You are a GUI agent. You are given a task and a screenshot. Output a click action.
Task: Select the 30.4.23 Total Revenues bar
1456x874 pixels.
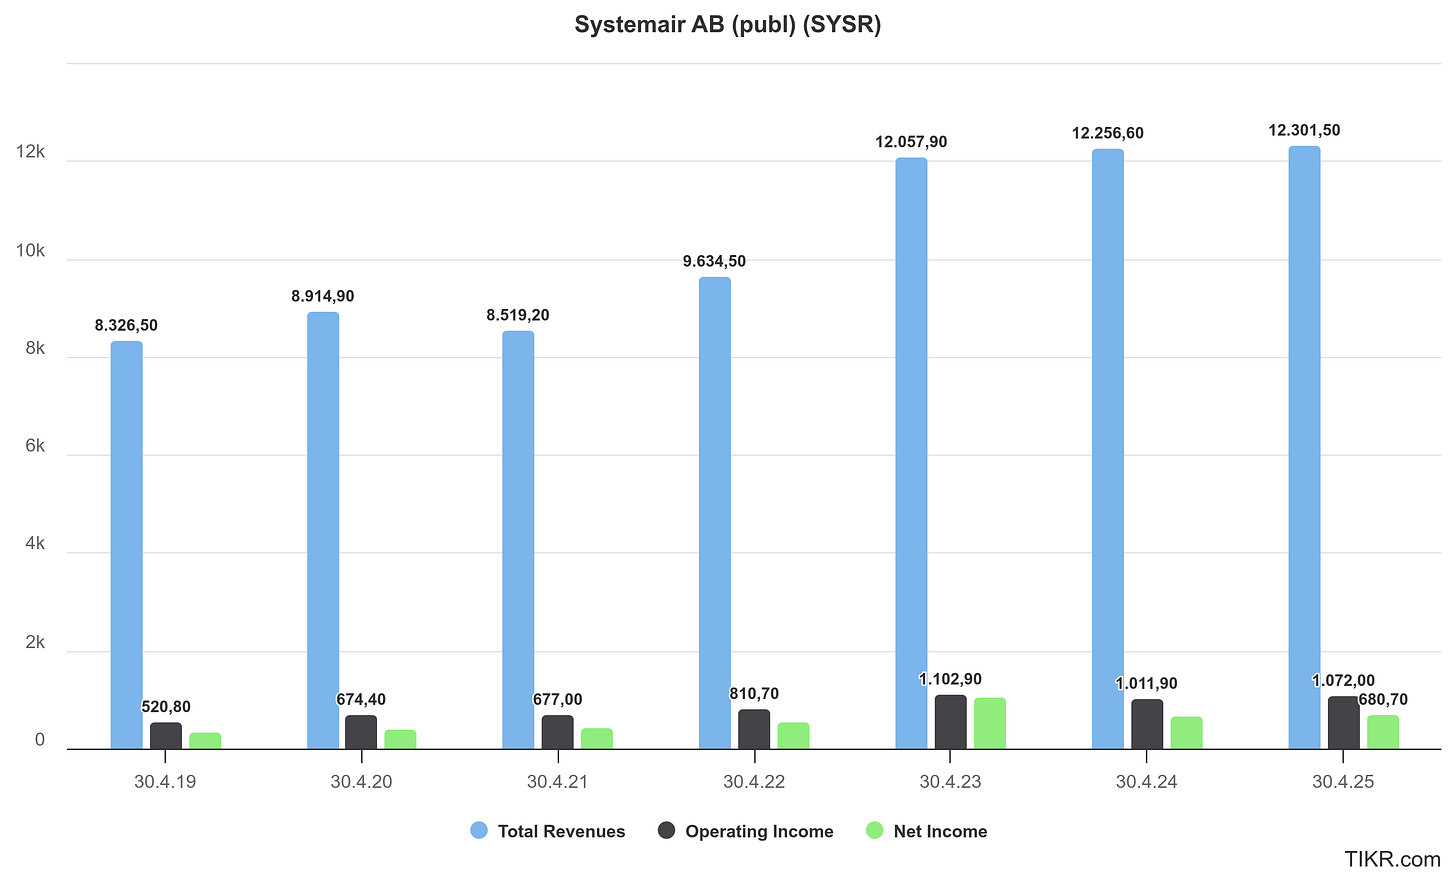tap(911, 454)
